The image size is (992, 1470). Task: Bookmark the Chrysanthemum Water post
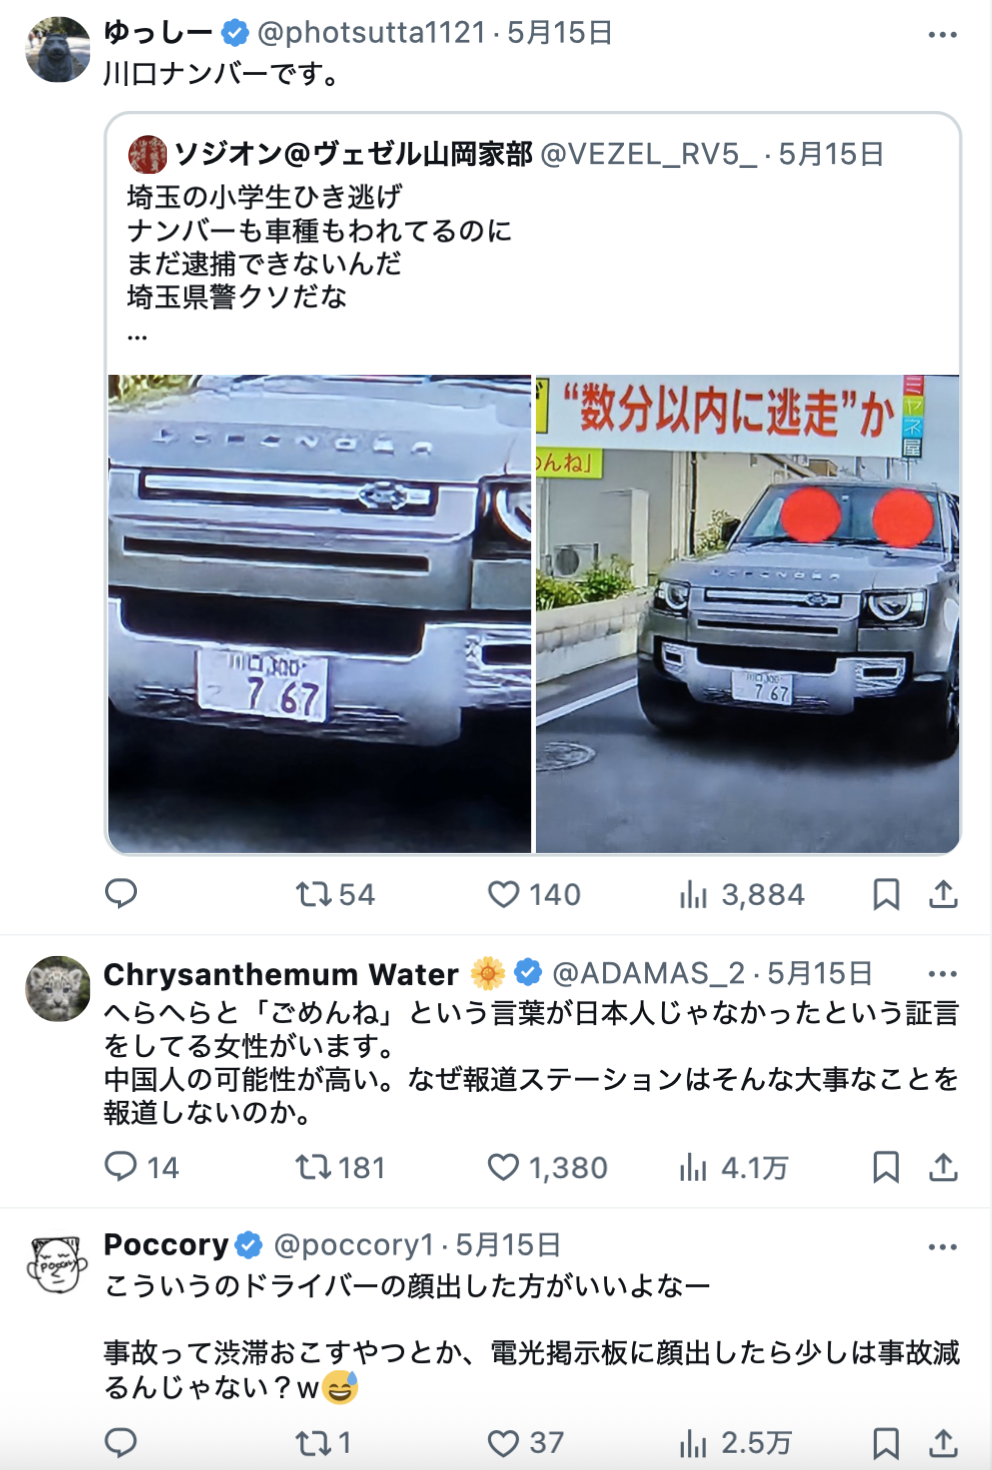[x=886, y=1167]
